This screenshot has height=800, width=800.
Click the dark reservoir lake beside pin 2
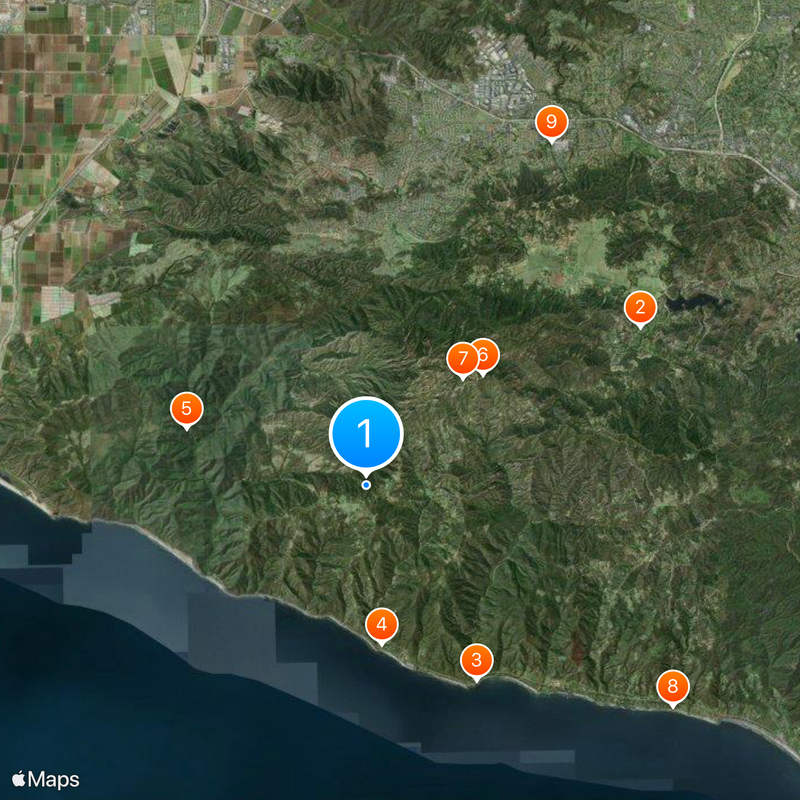pos(695,302)
